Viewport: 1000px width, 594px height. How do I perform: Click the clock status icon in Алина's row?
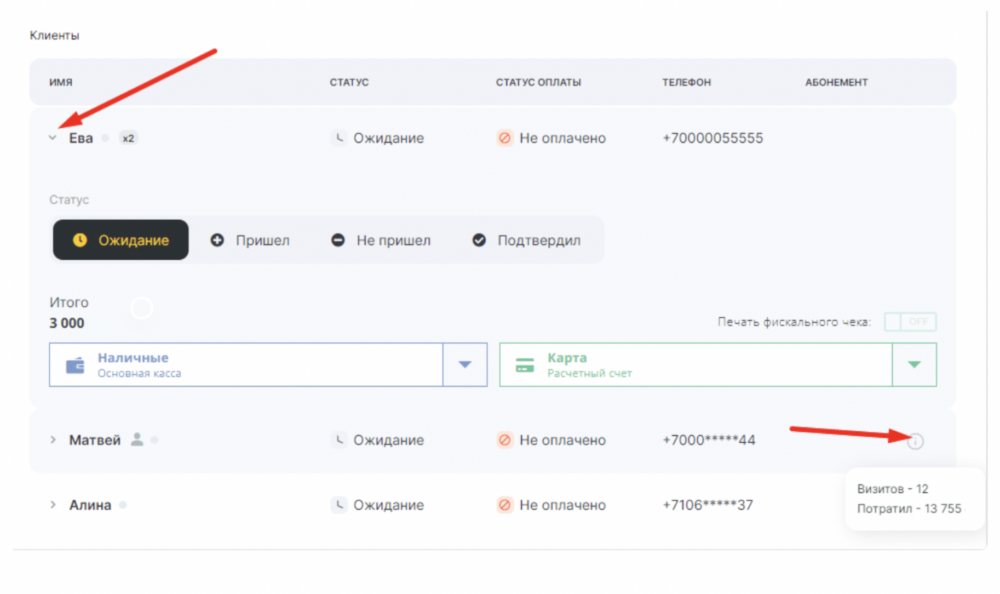click(x=339, y=505)
